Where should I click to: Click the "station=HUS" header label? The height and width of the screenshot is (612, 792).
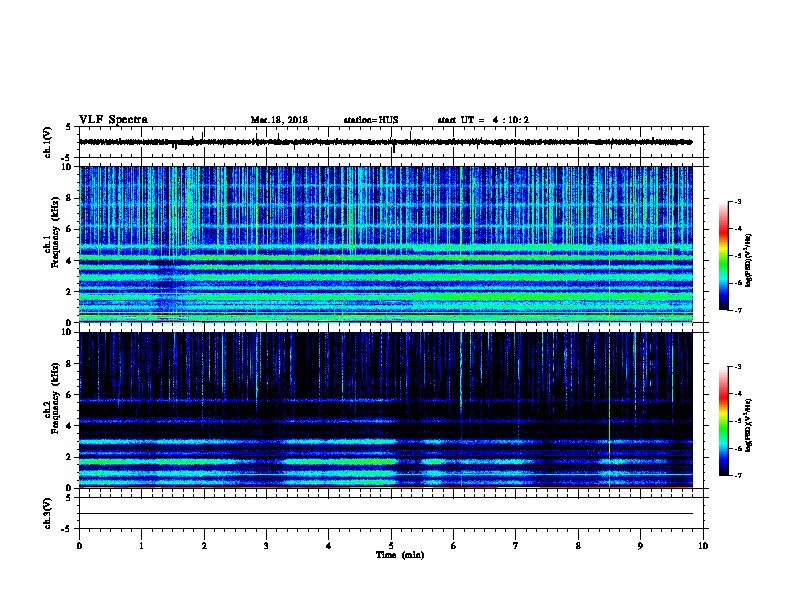click(x=371, y=120)
